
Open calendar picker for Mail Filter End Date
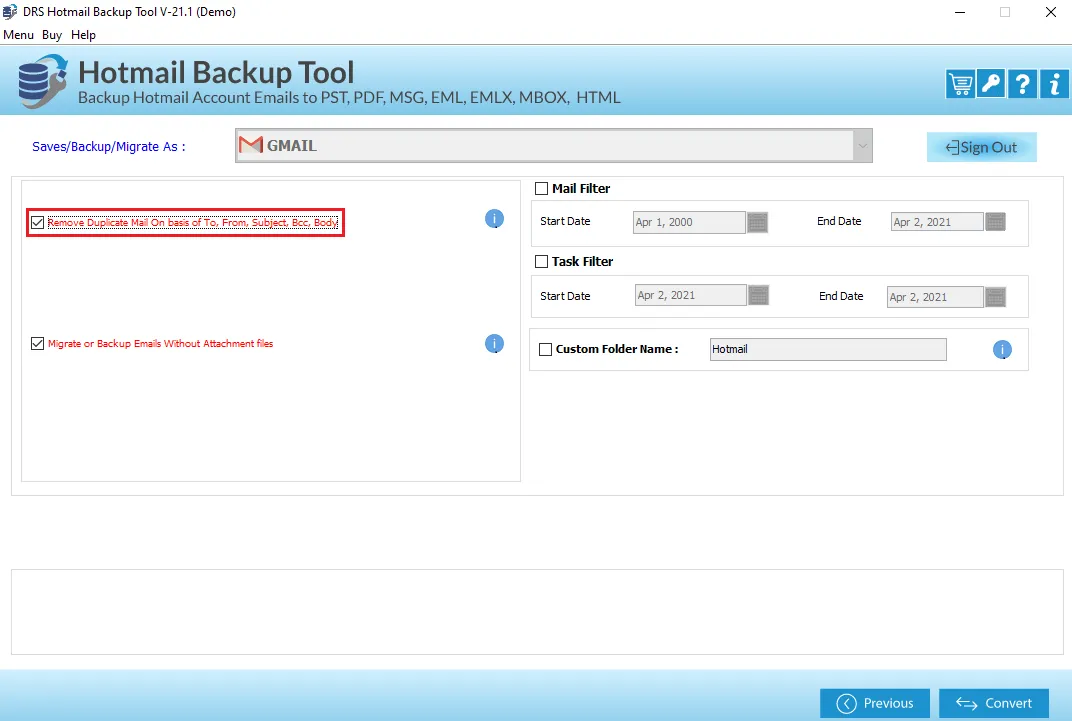[995, 221]
